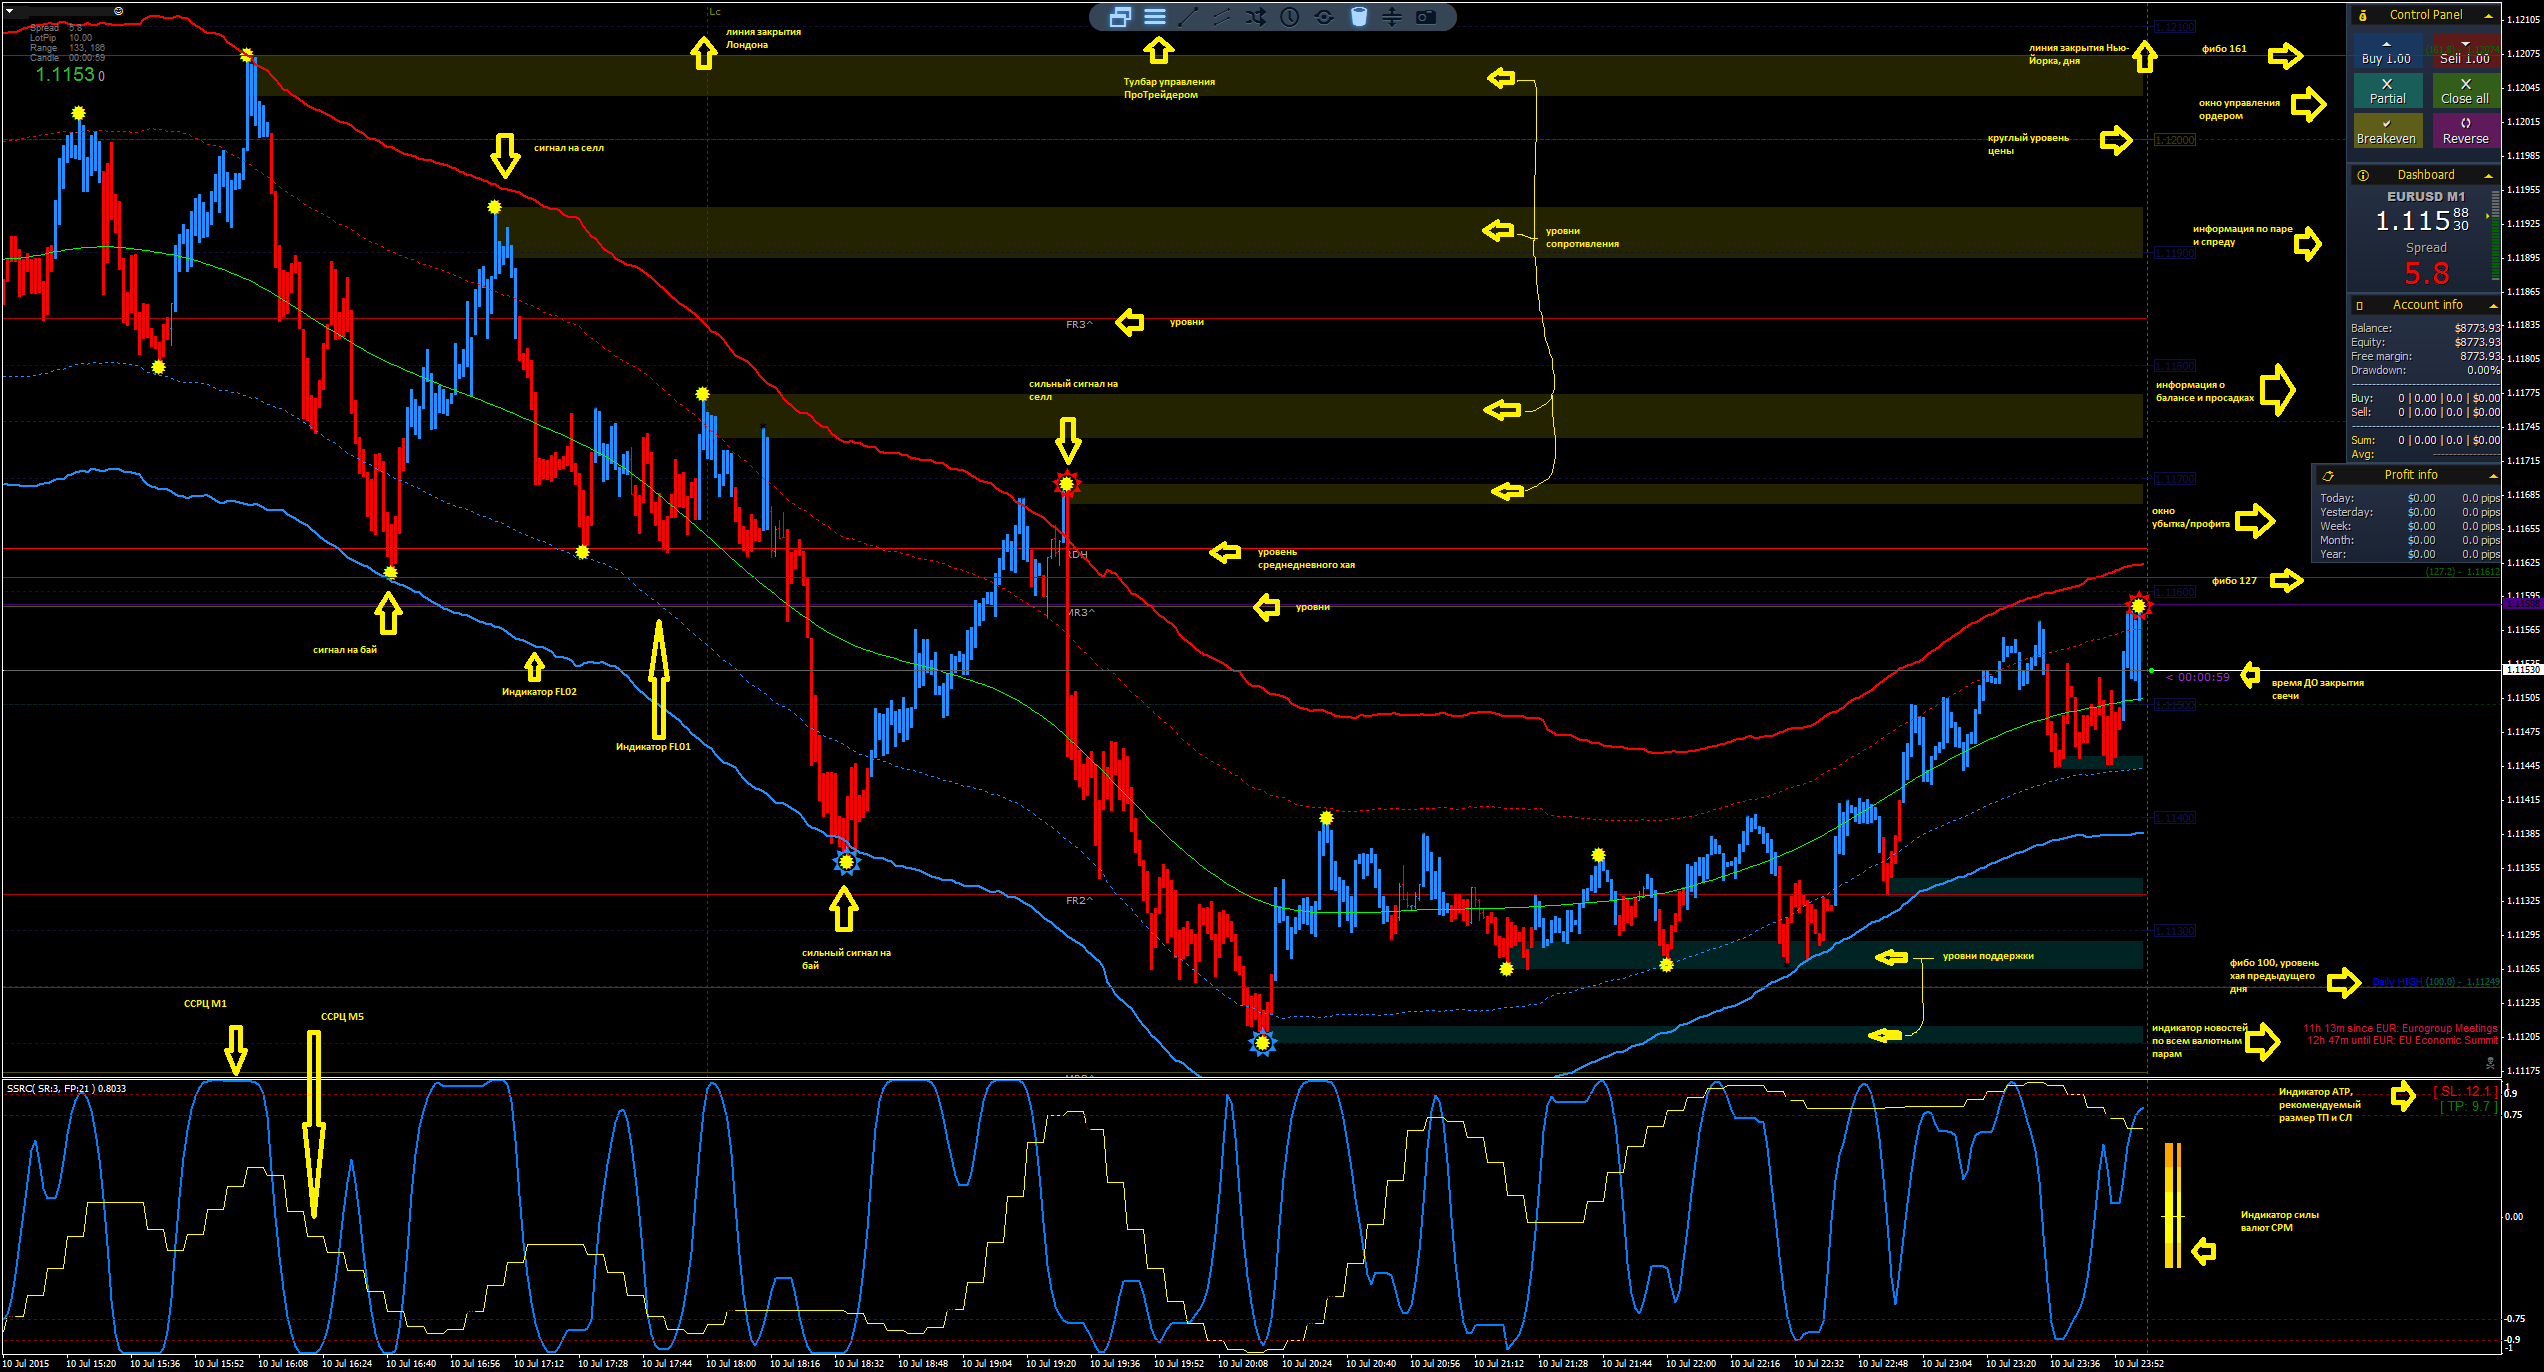2544x1372 pixels.
Task: Click the TP: 9.7 label
Action: tap(2469, 1107)
